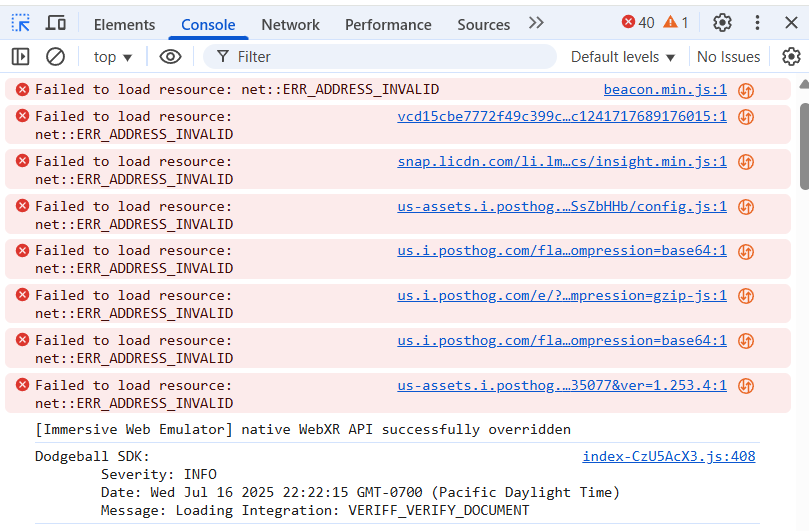Click the No Issues button

click(728, 57)
